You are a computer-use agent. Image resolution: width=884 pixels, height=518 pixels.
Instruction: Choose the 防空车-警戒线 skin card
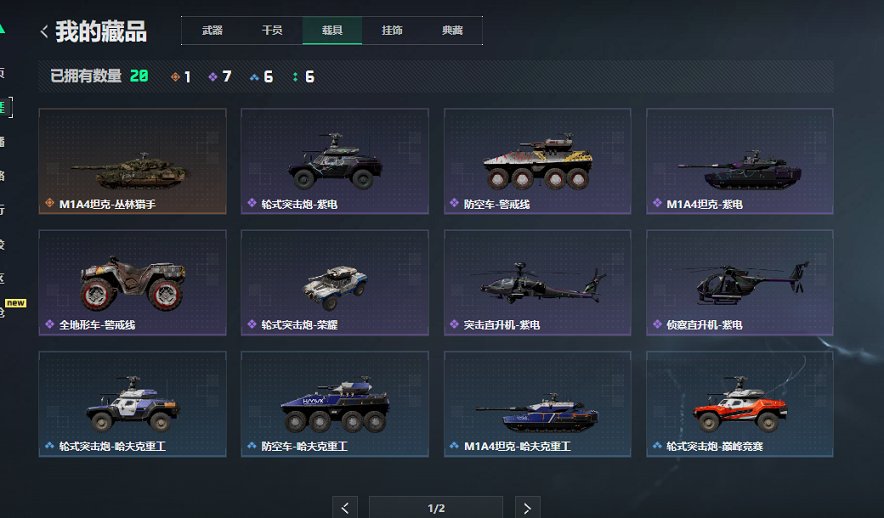tap(537, 161)
